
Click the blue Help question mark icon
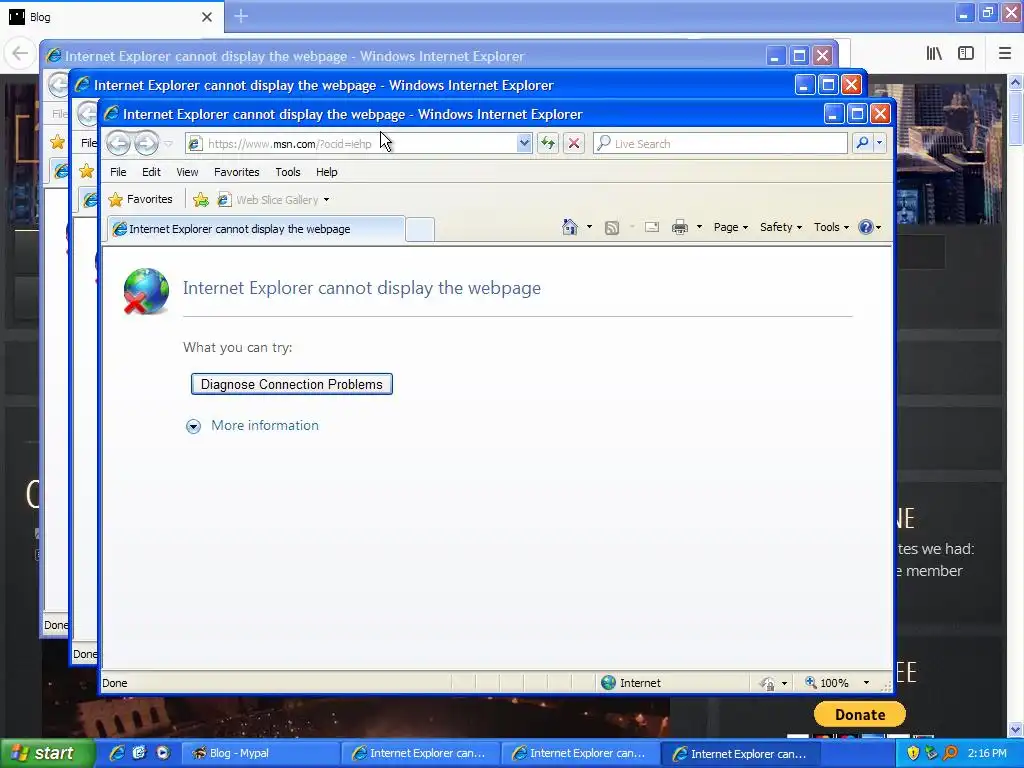pos(866,227)
